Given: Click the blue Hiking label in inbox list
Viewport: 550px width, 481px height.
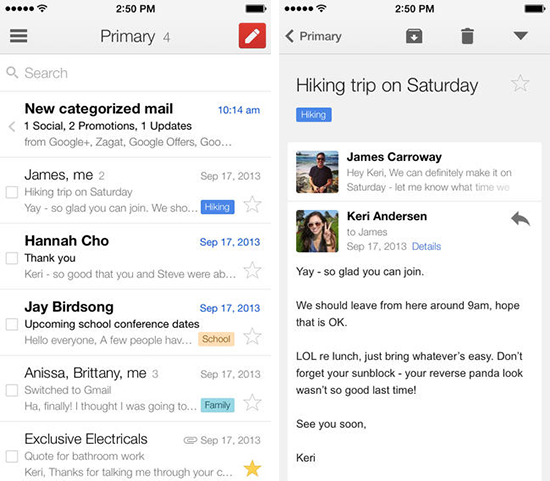Looking at the screenshot, I should [x=217, y=207].
